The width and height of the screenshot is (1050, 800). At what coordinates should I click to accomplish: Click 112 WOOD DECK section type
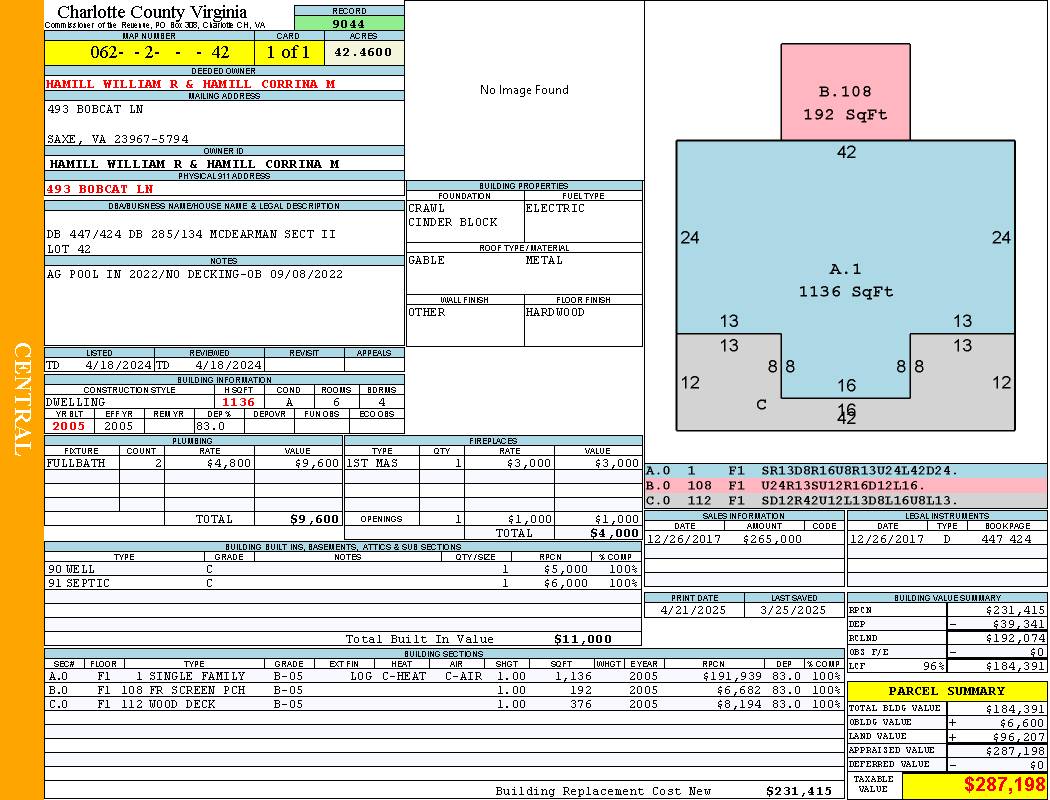[169, 704]
